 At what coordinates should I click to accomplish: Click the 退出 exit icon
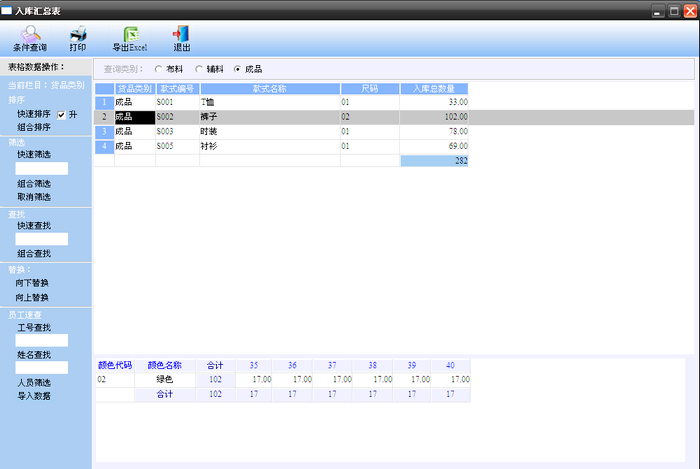182,39
